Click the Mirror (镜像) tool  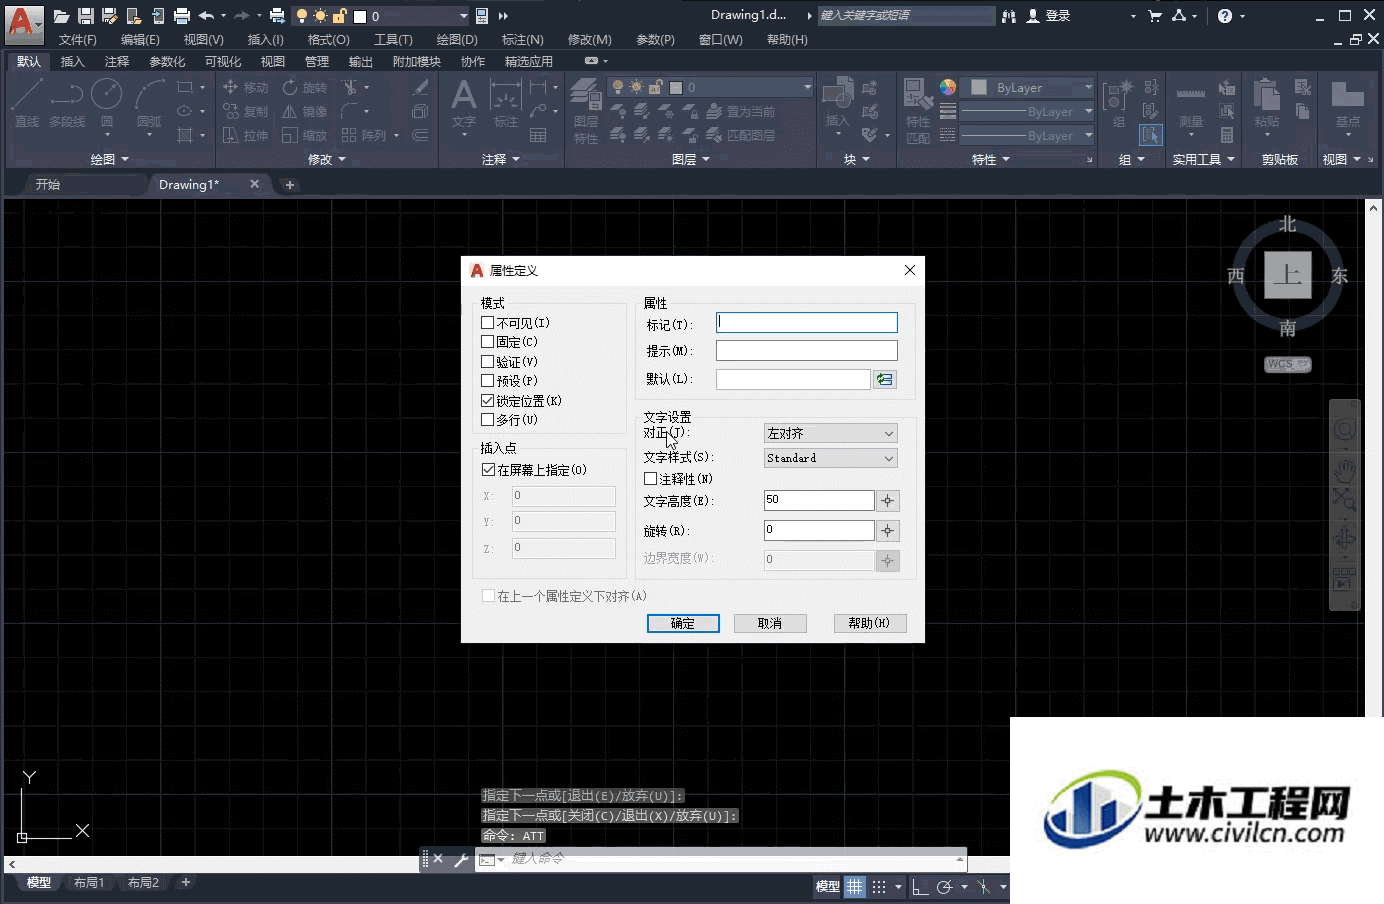[305, 111]
